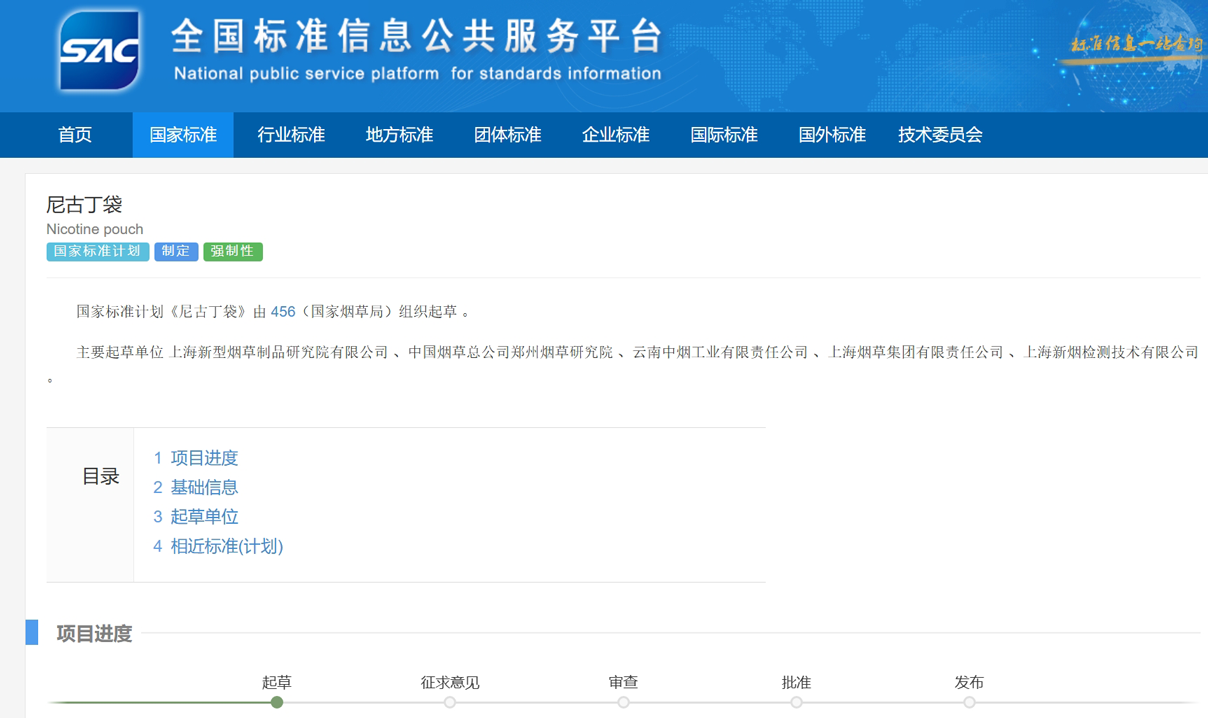Click the 批准 progress stage marker
1208x718 pixels.
pyautogui.click(x=796, y=702)
